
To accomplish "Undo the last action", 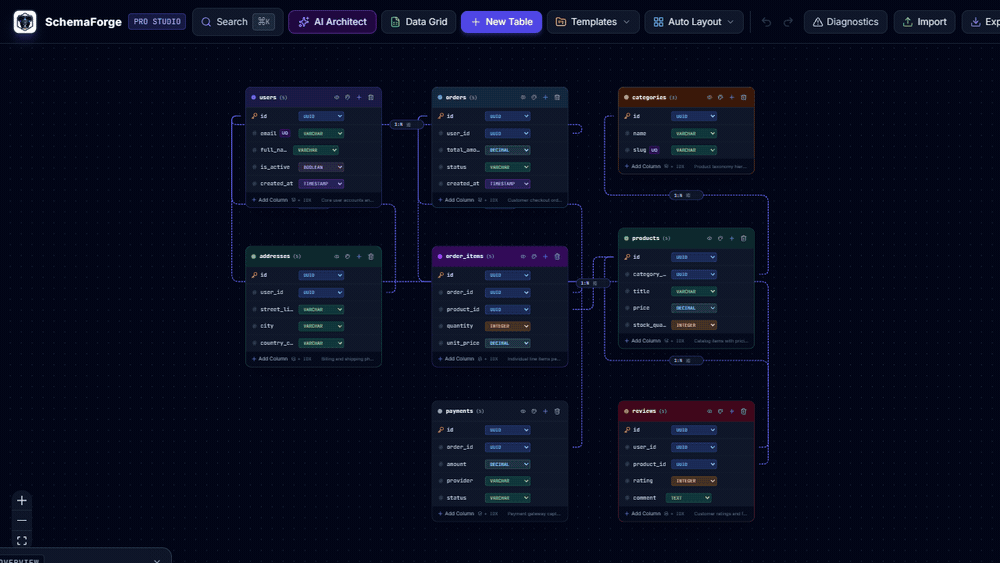I will (x=766, y=22).
